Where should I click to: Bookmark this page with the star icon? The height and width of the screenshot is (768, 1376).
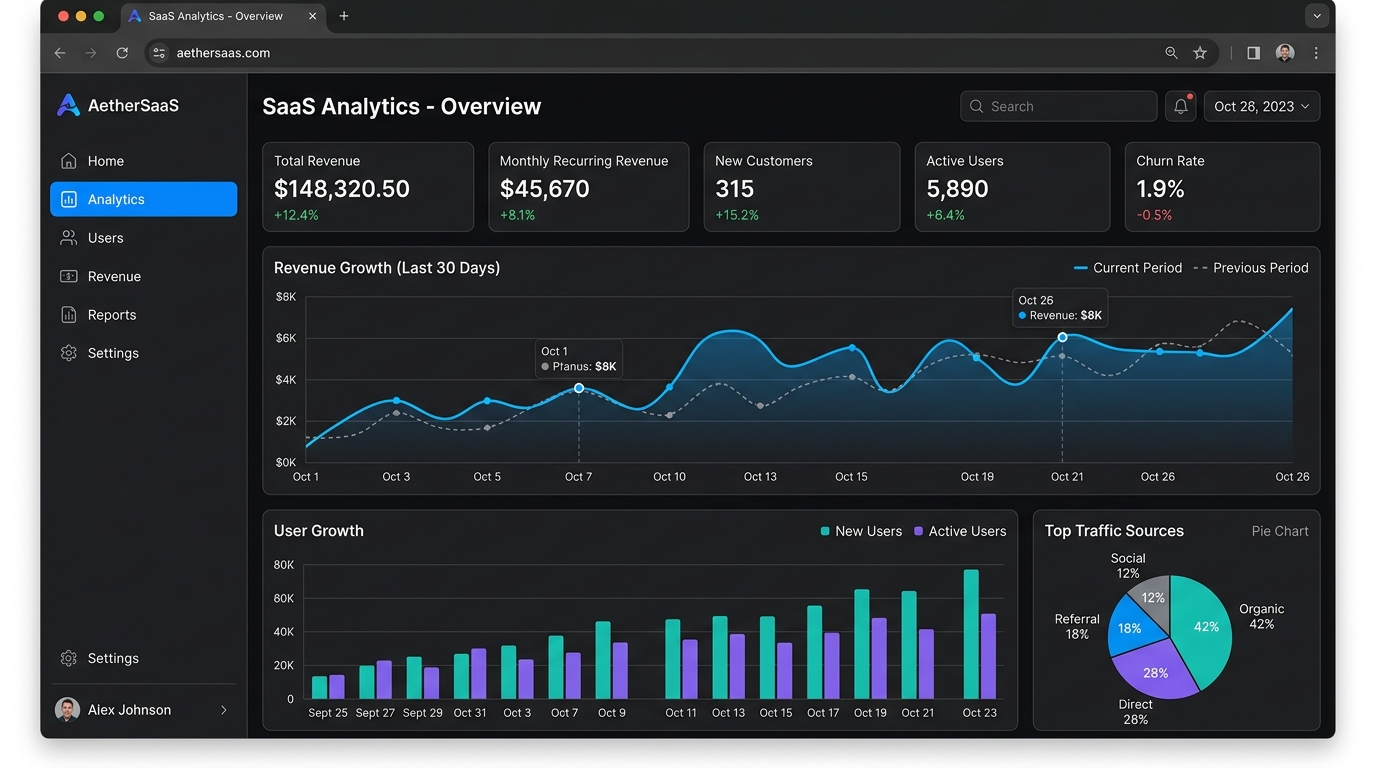[1200, 53]
